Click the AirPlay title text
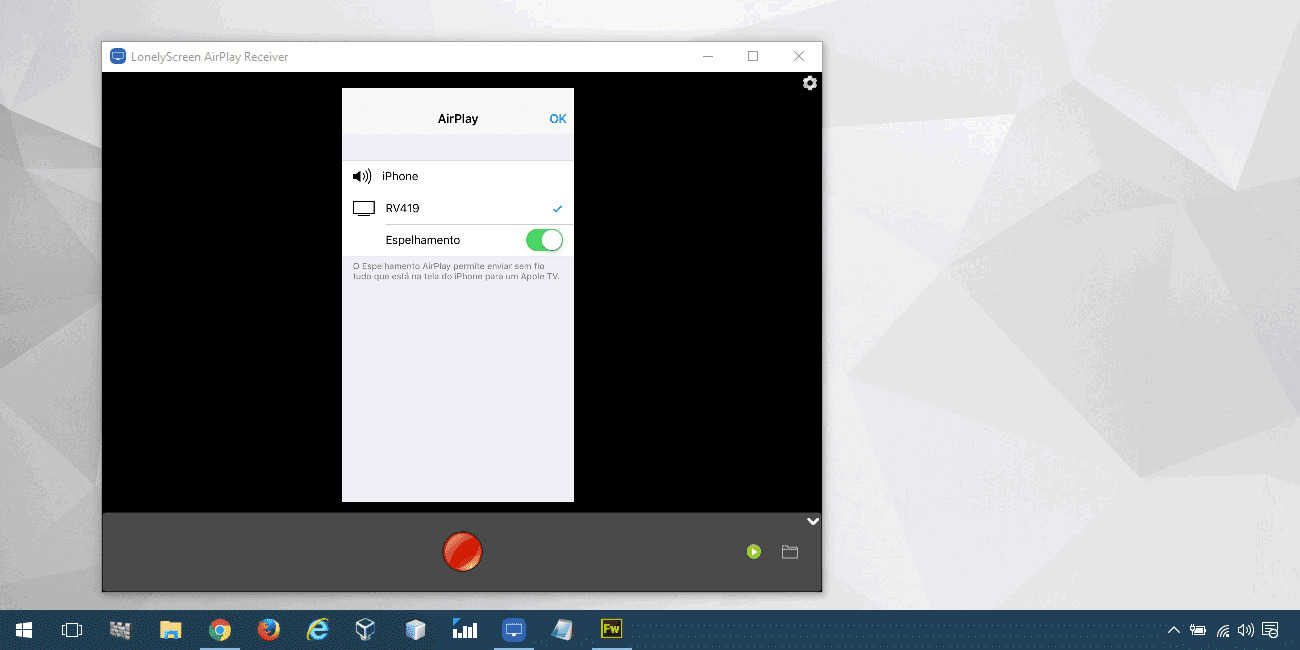This screenshot has width=1300, height=650. tap(458, 119)
